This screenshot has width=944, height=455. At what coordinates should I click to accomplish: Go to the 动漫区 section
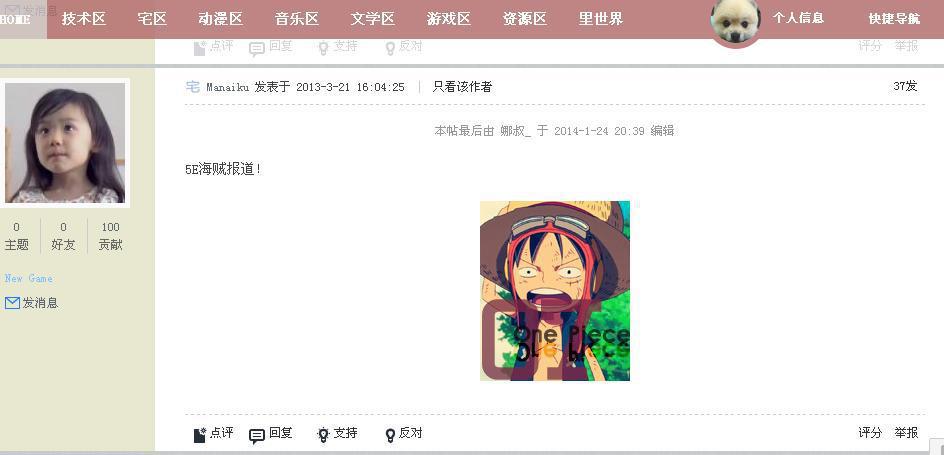click(220, 19)
